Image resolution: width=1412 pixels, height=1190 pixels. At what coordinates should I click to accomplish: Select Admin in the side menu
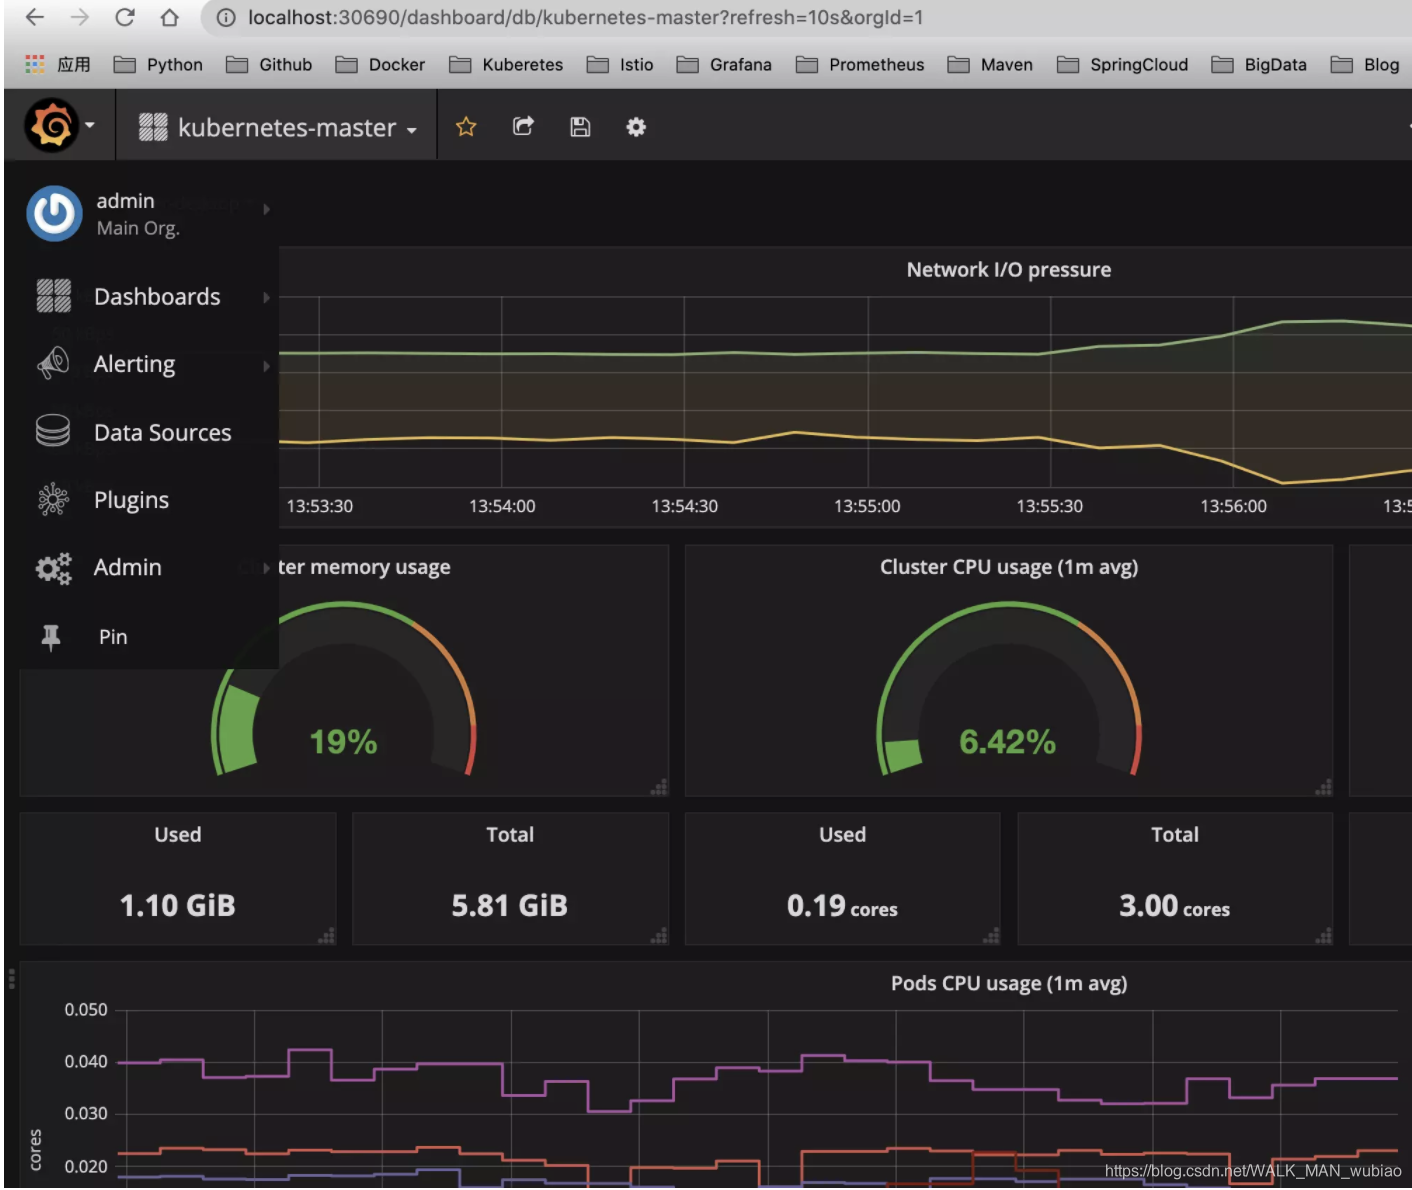click(x=127, y=567)
